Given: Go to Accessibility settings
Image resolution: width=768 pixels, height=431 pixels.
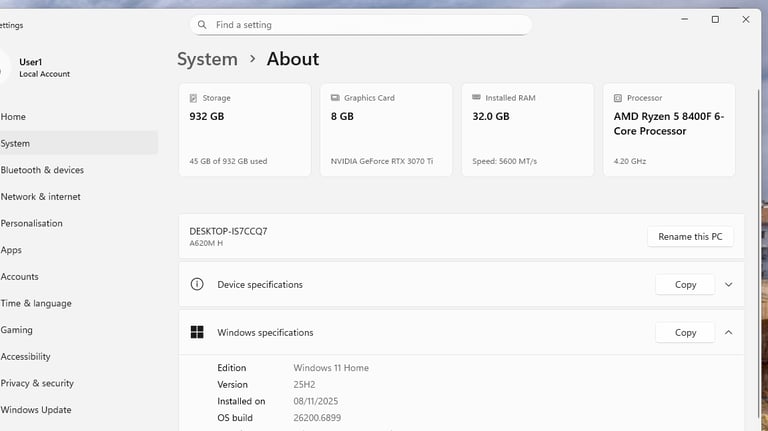Looking at the screenshot, I should pyautogui.click(x=78, y=357).
